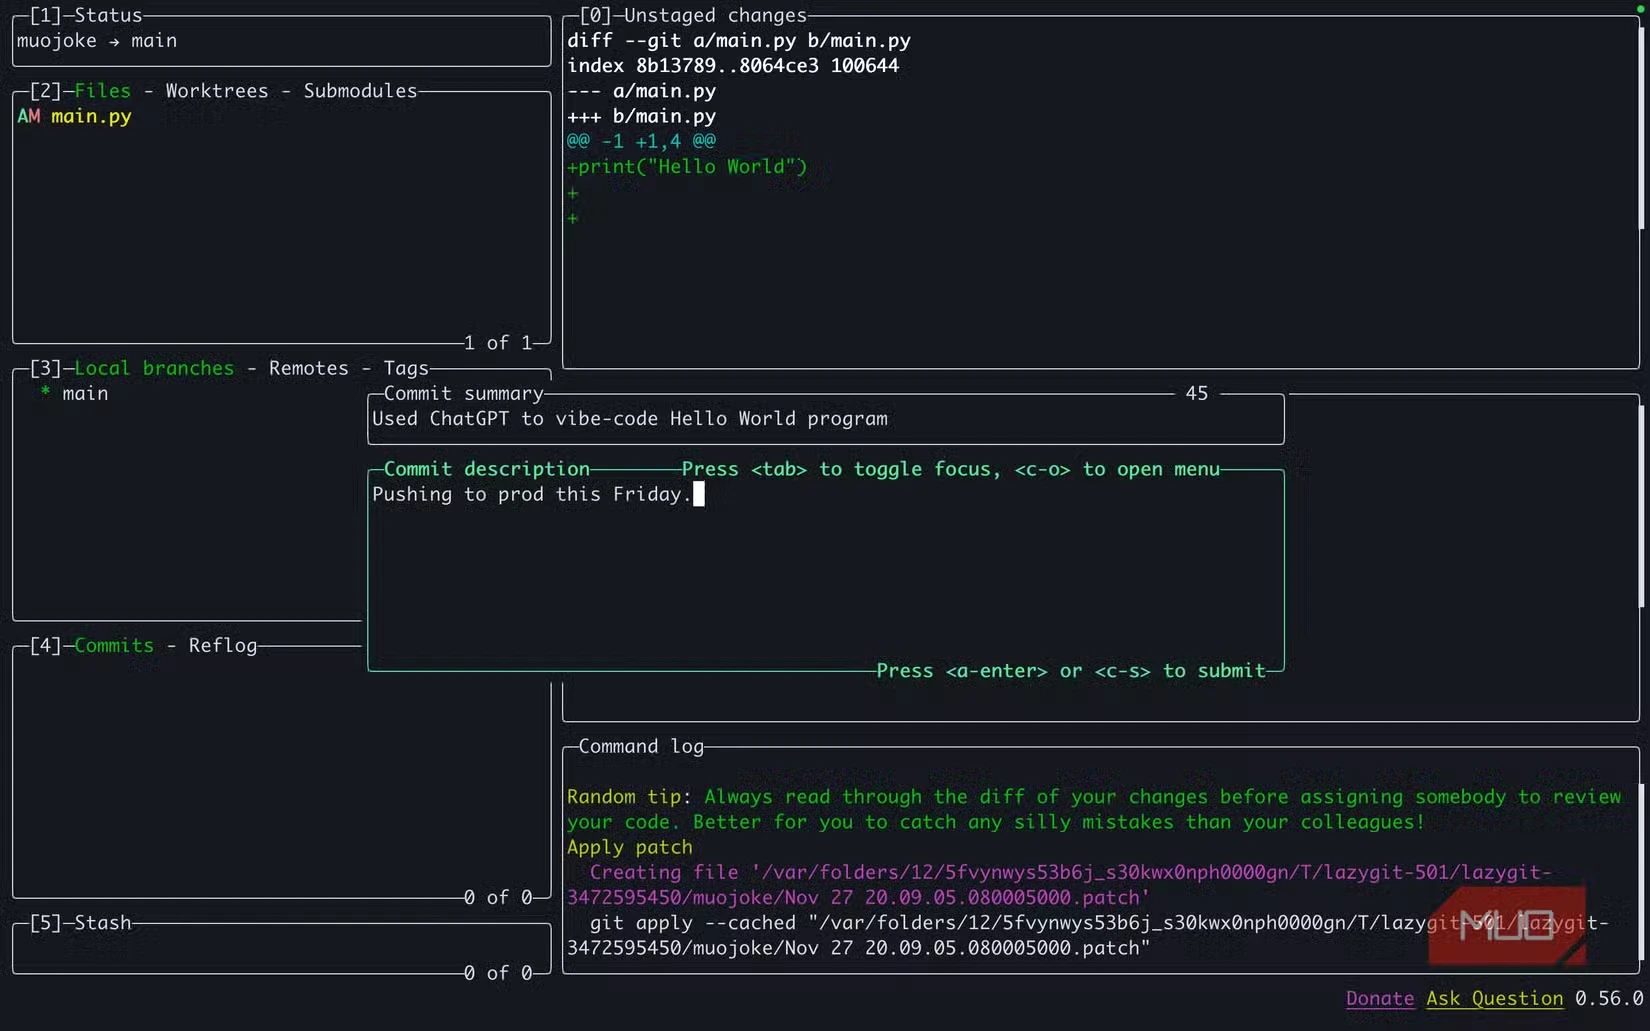Screen dimensions: 1650x1031
Task: Select main.py in the files list
Action: (x=90, y=117)
